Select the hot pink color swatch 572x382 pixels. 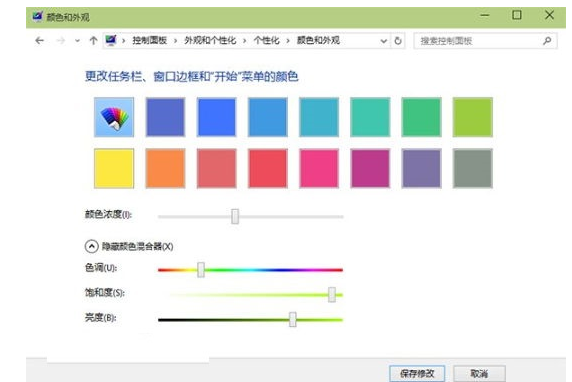coord(319,168)
